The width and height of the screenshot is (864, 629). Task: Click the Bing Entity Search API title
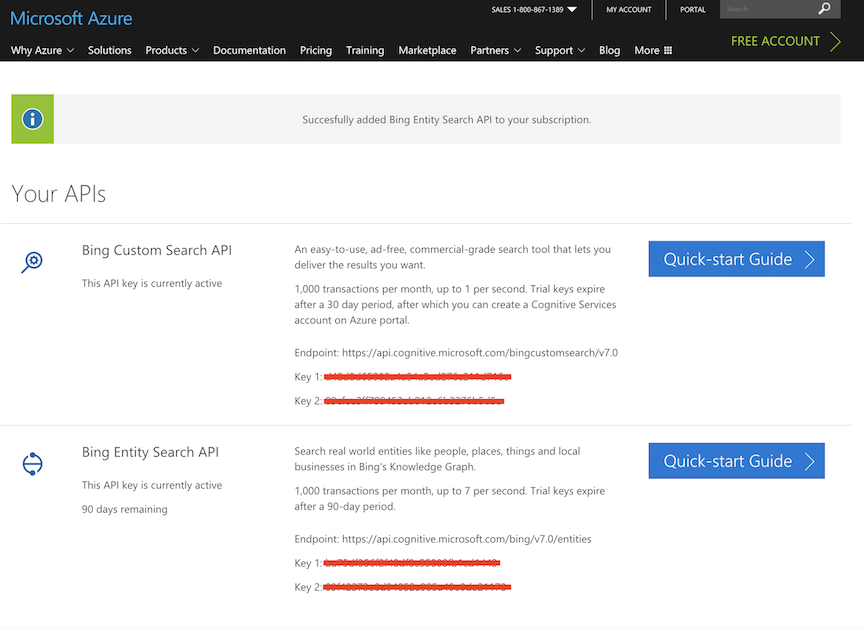point(150,452)
